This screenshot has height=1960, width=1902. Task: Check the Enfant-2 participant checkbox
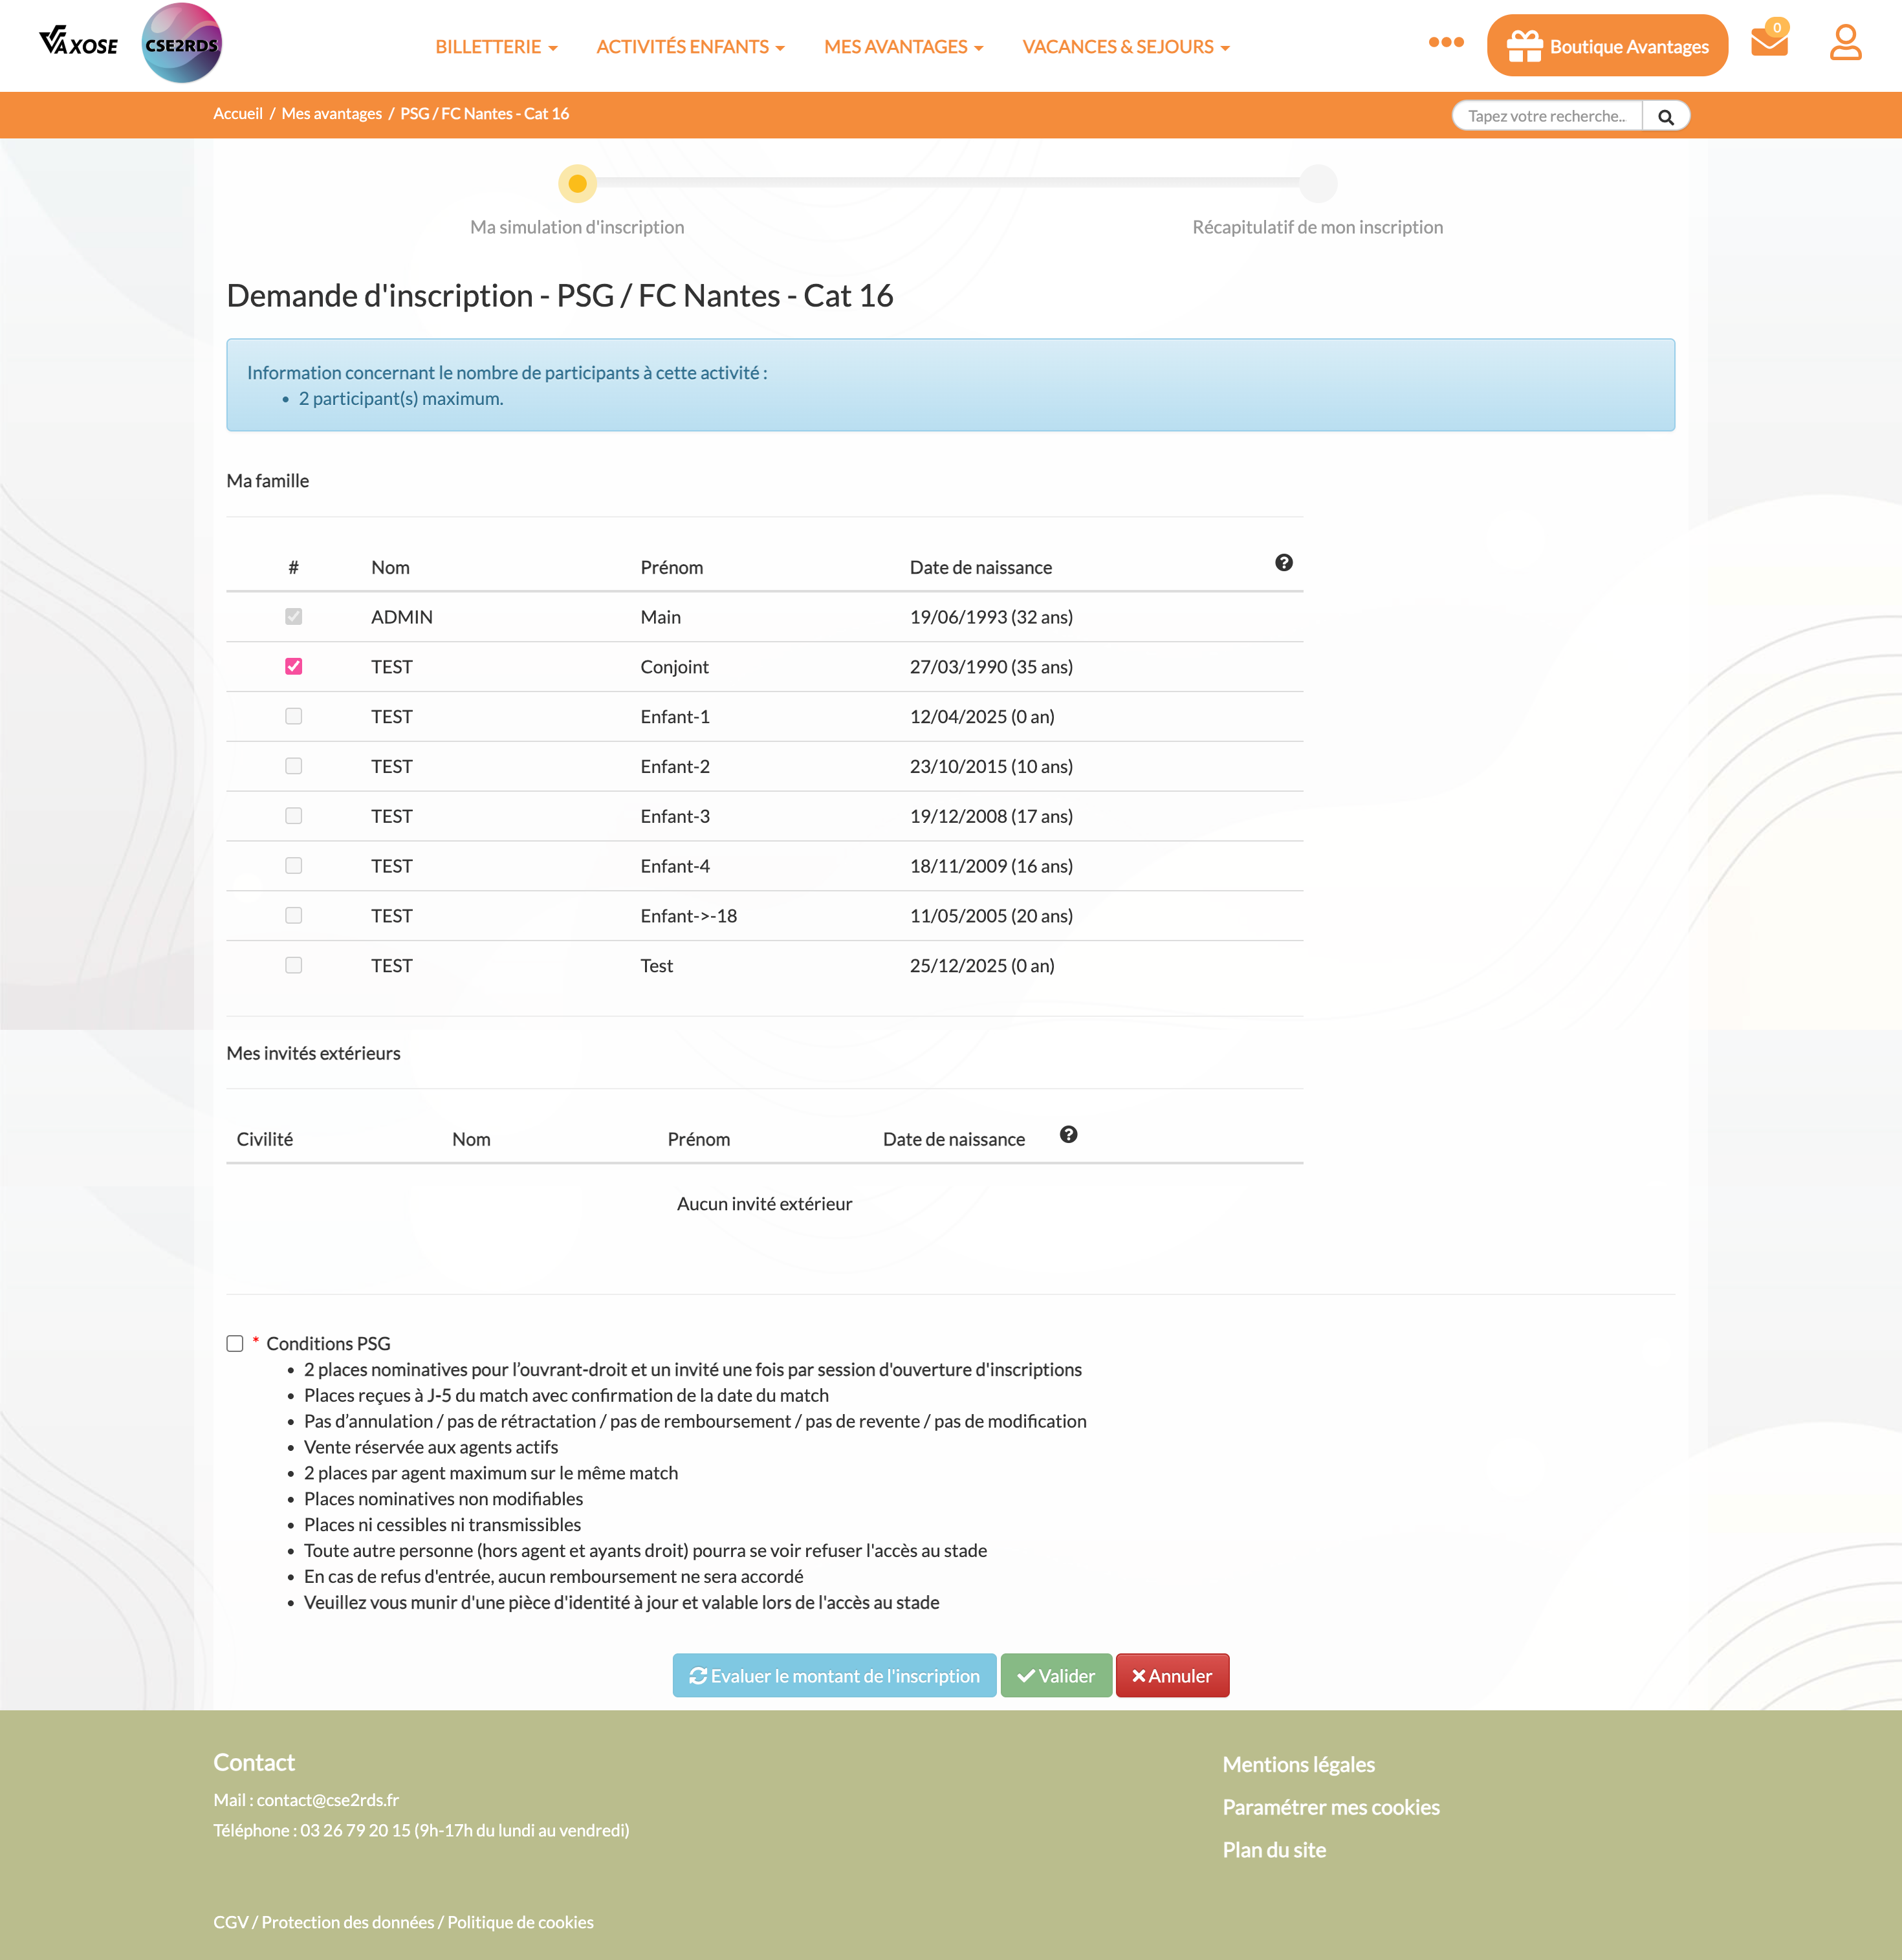point(293,766)
